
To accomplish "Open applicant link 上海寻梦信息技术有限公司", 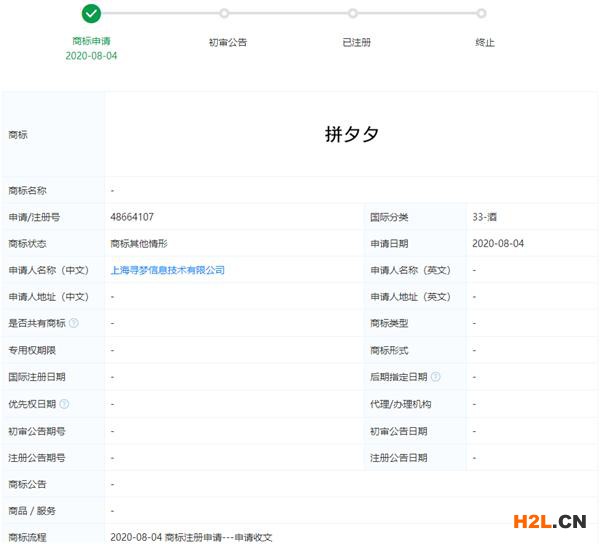I will click(x=167, y=270).
